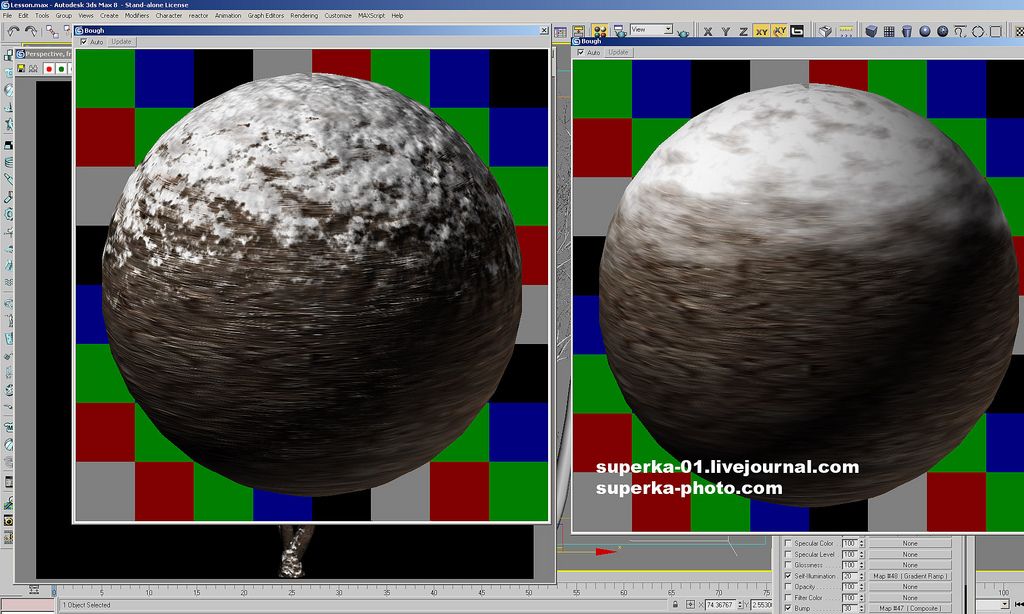Click the Self-Illumination amount field
This screenshot has height=614, width=1024.
(x=850, y=576)
